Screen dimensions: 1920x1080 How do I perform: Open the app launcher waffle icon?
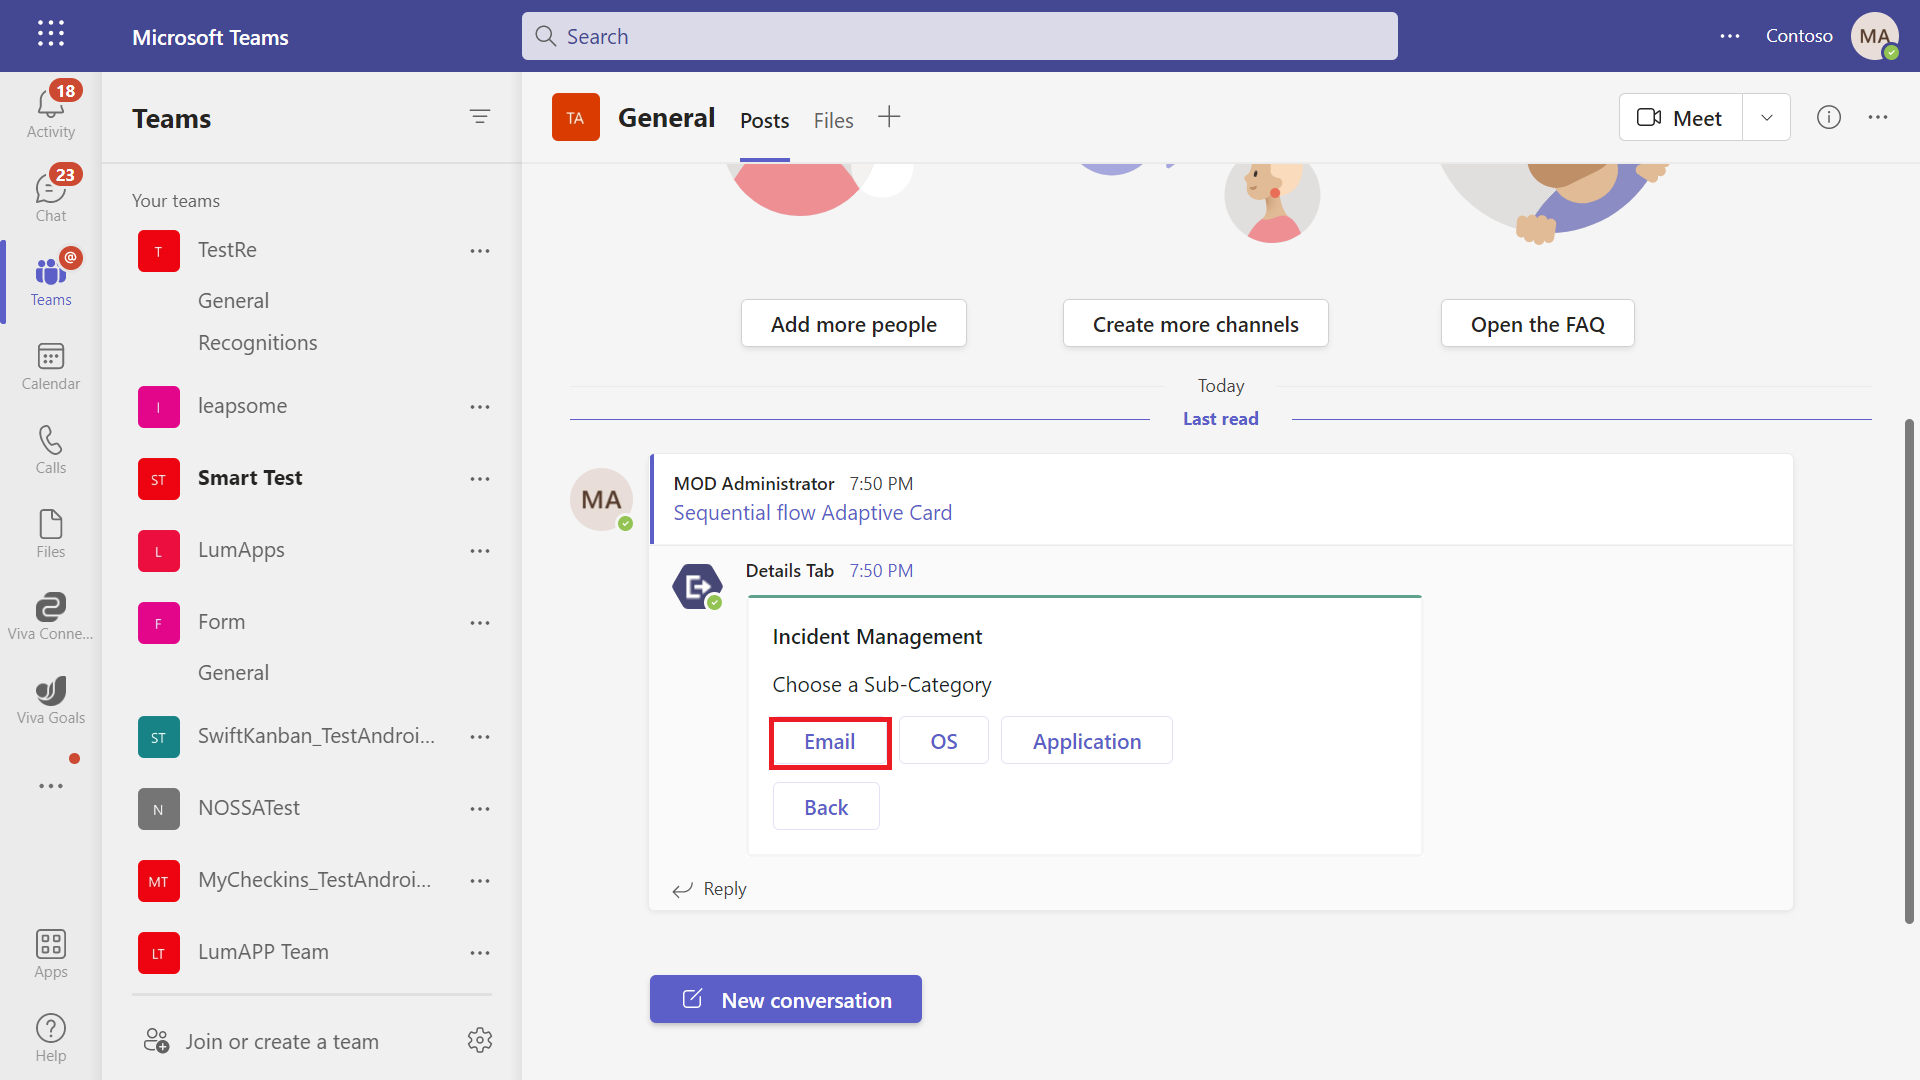(x=51, y=35)
